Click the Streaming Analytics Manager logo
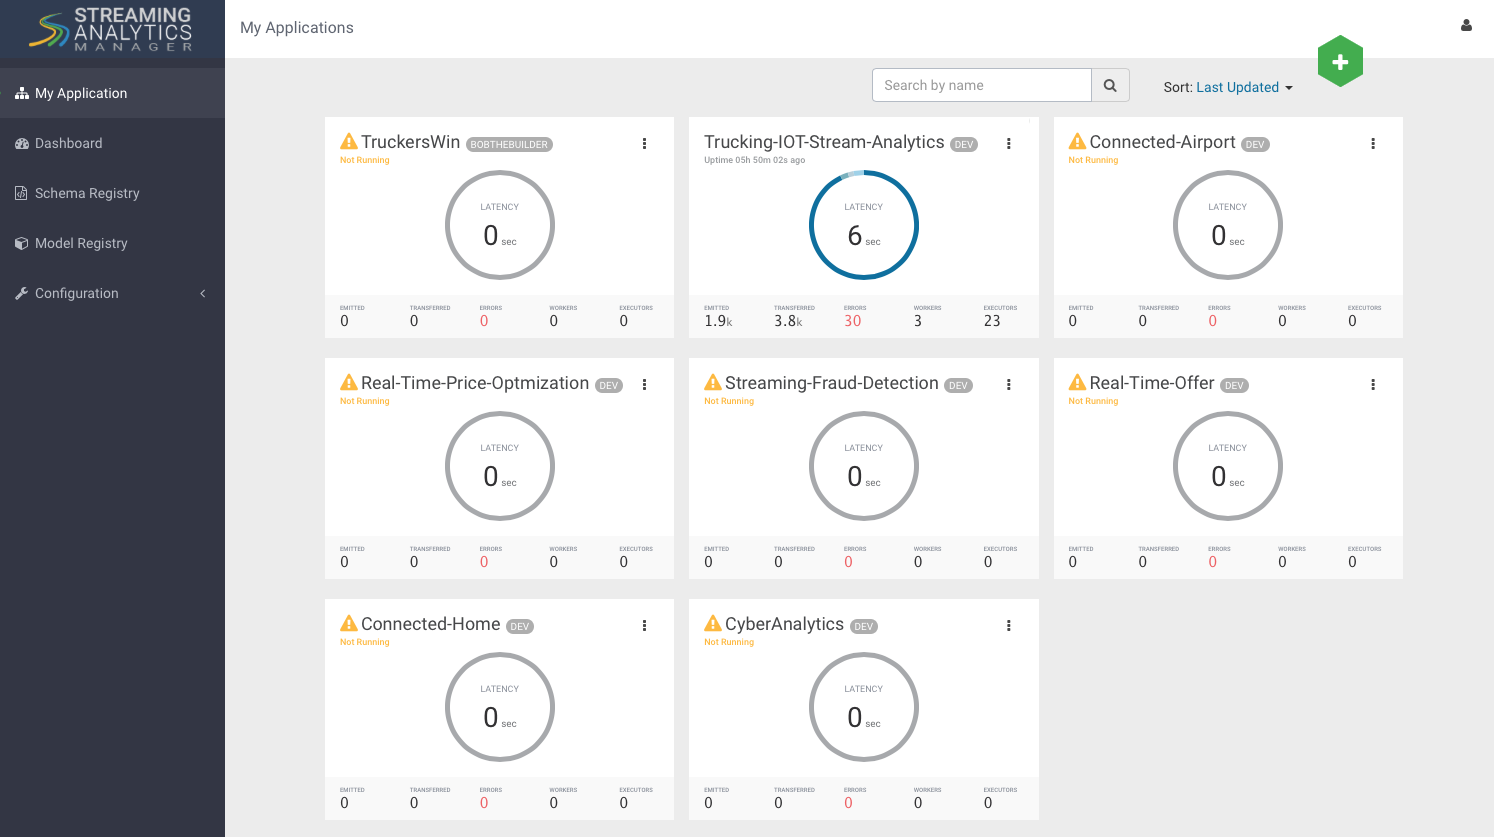The width and height of the screenshot is (1494, 837). coord(112,29)
